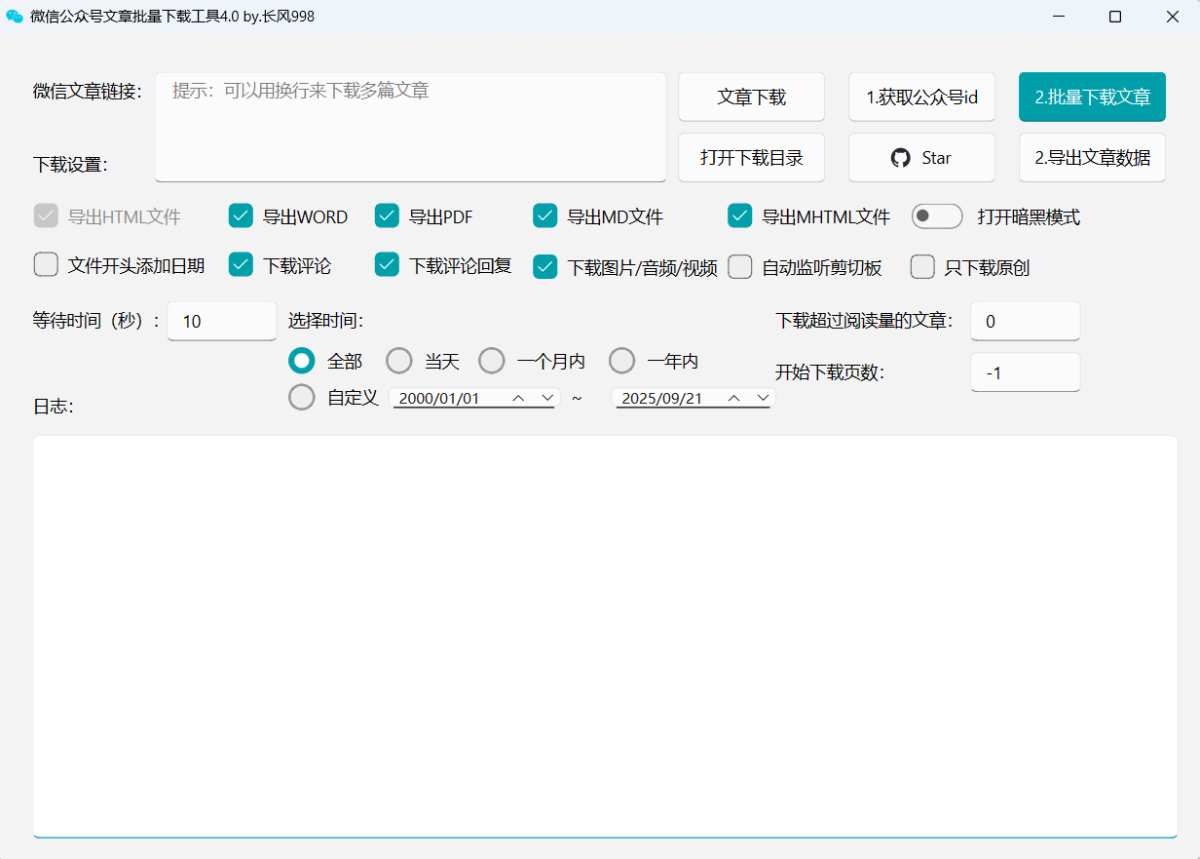
Task: Expand the 2025/09/21 end date dropdown arrow
Action: point(763,398)
